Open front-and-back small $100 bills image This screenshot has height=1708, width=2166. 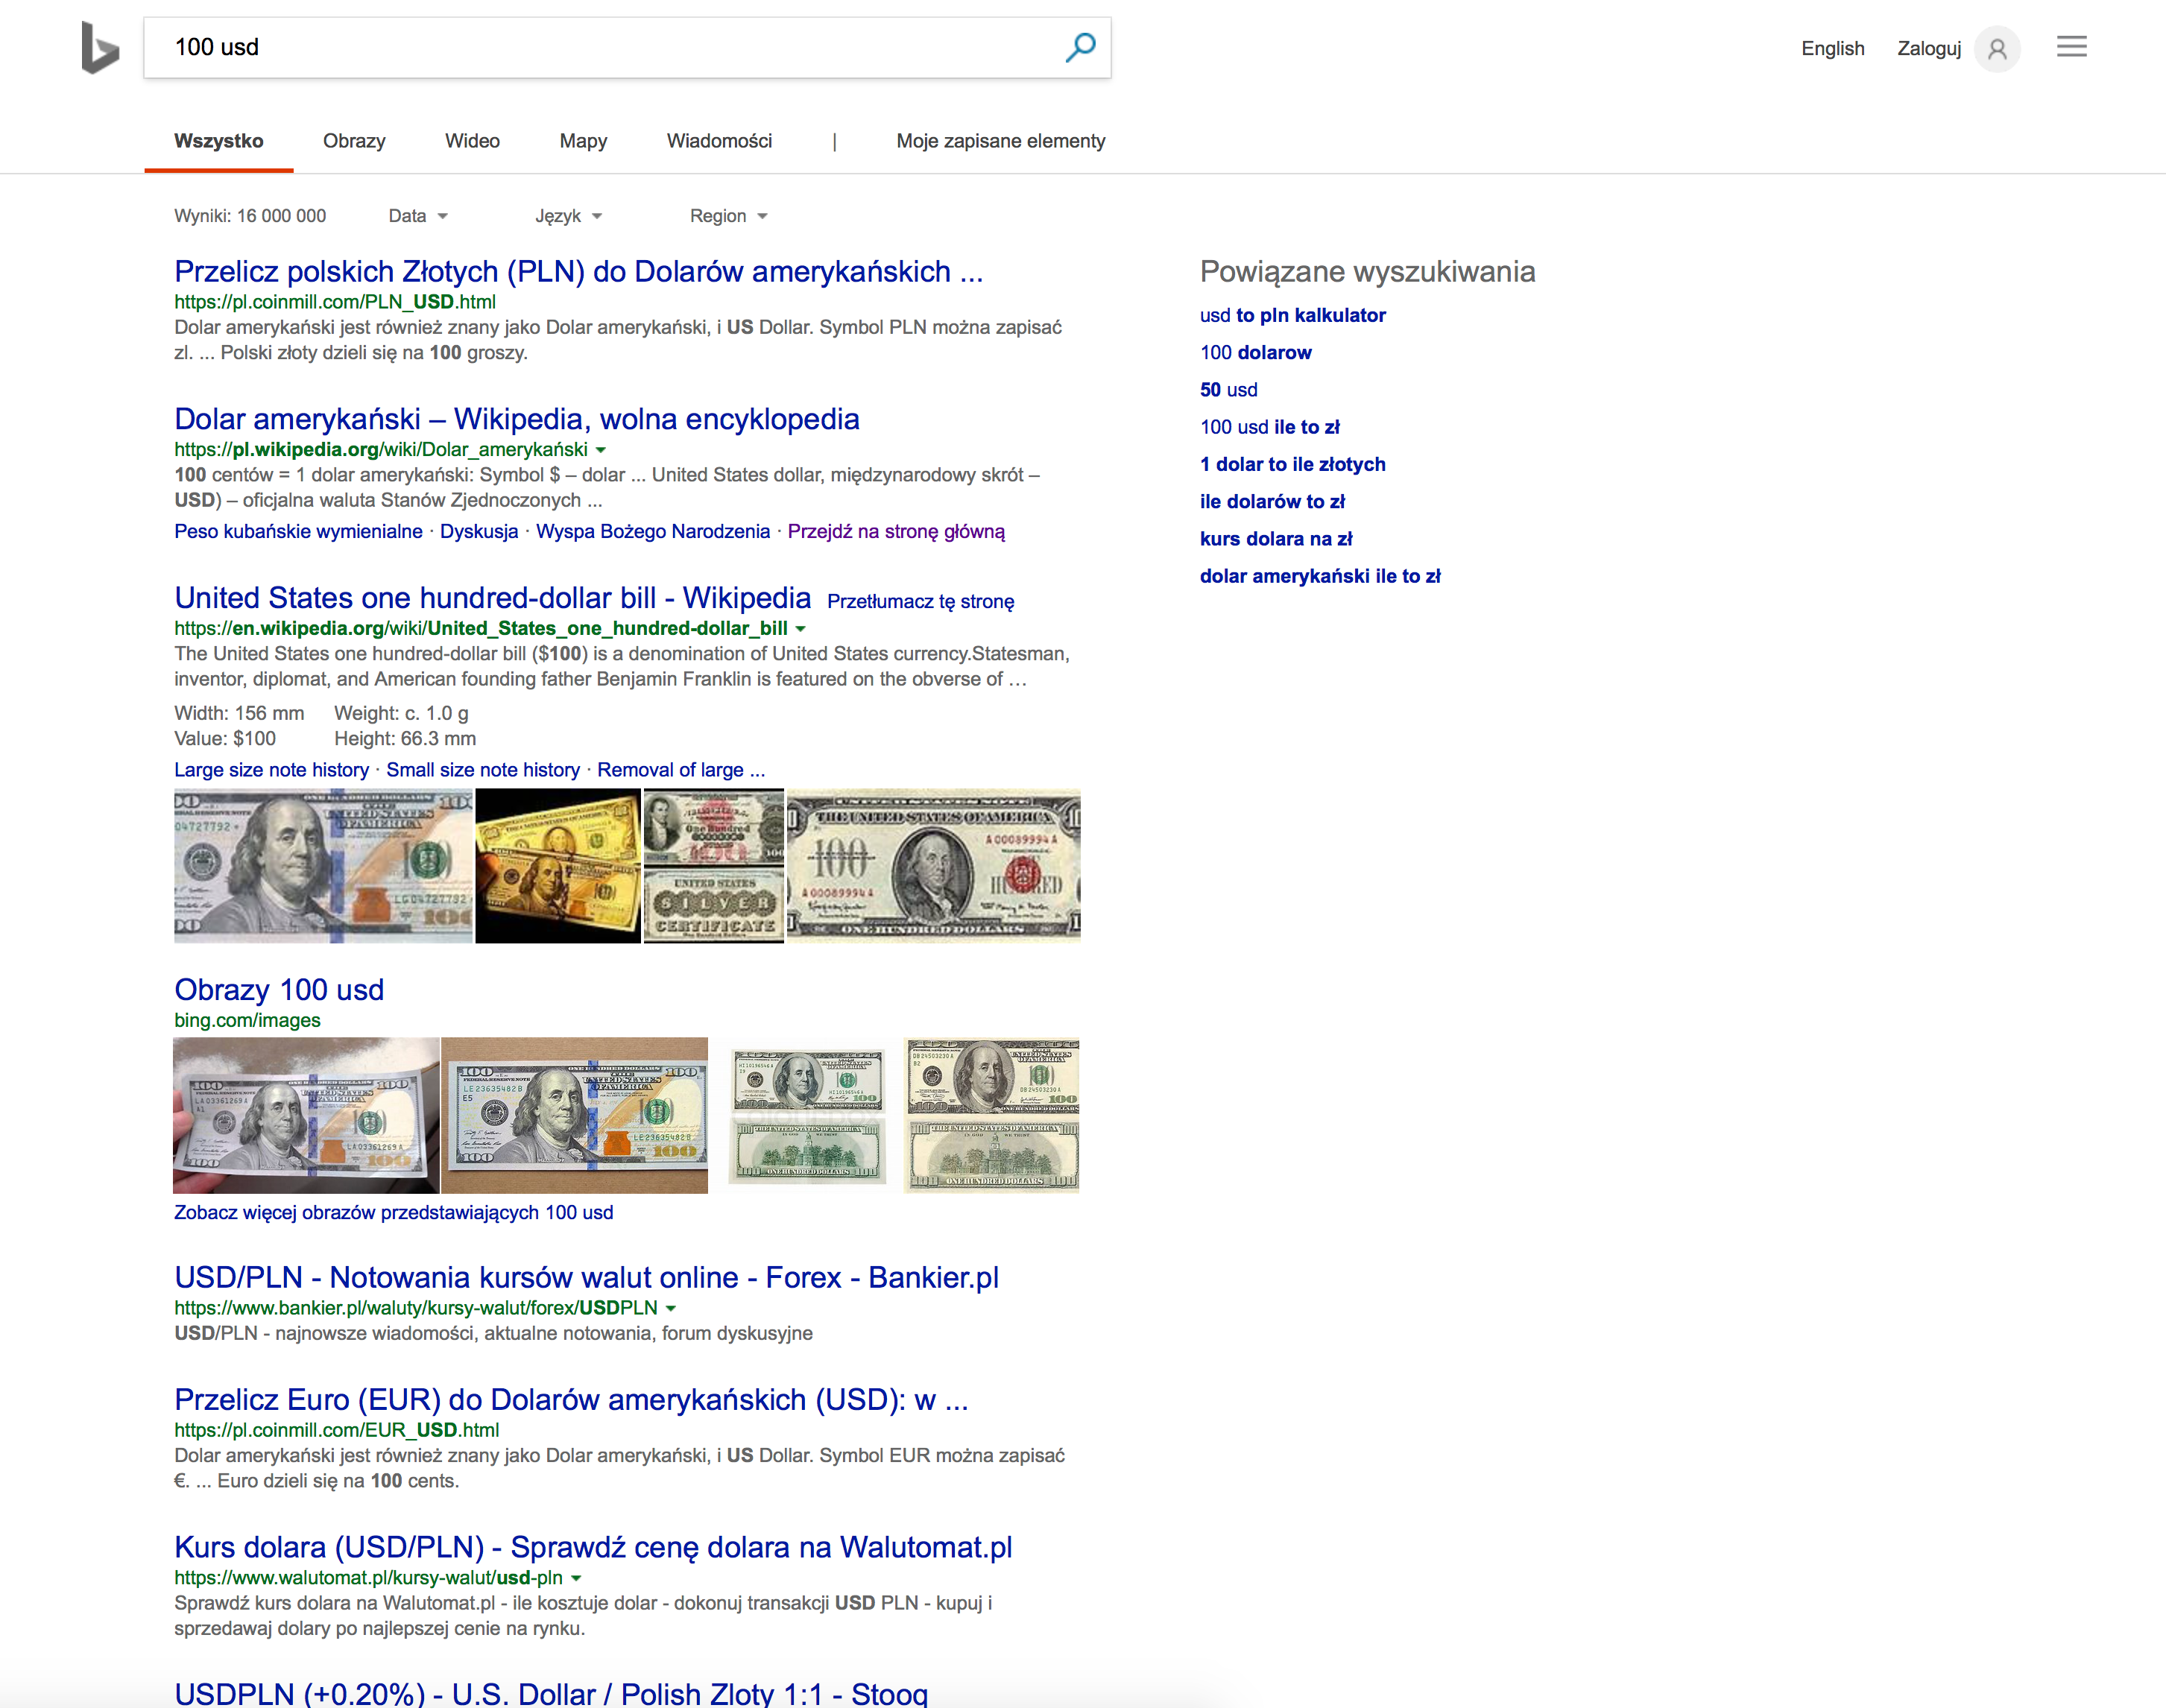(808, 1116)
